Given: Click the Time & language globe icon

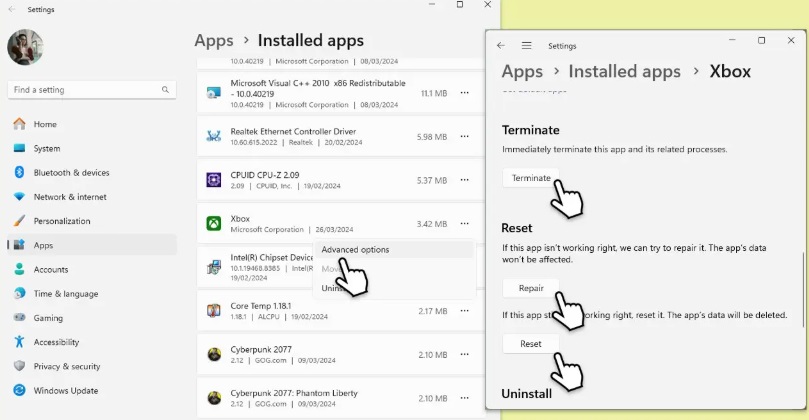Looking at the screenshot, I should point(19,293).
